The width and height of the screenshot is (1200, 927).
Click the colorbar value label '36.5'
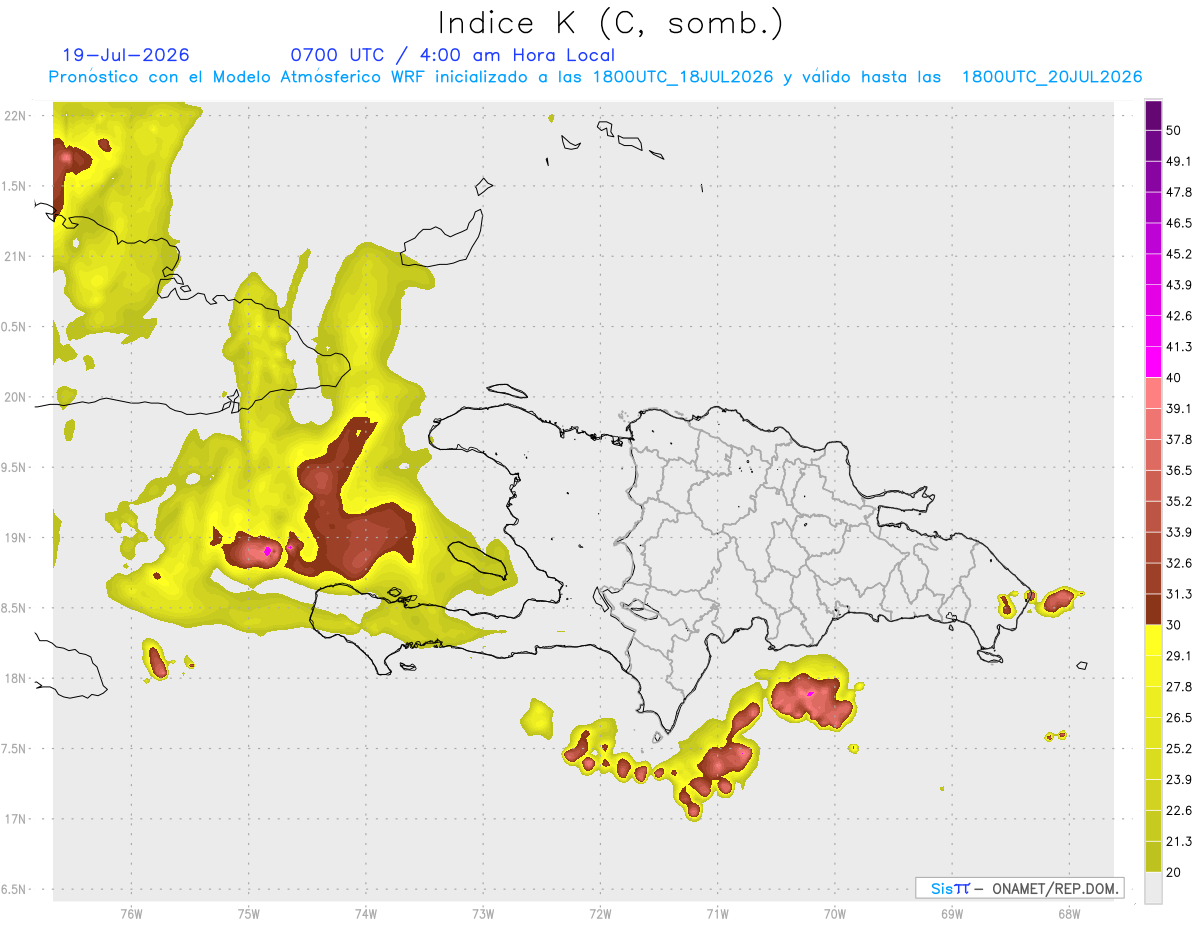tap(1179, 470)
